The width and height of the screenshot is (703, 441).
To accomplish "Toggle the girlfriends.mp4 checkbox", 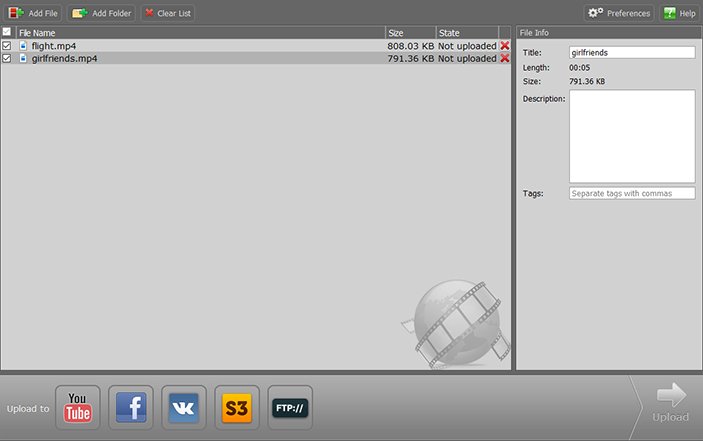I will pyautogui.click(x=7, y=58).
